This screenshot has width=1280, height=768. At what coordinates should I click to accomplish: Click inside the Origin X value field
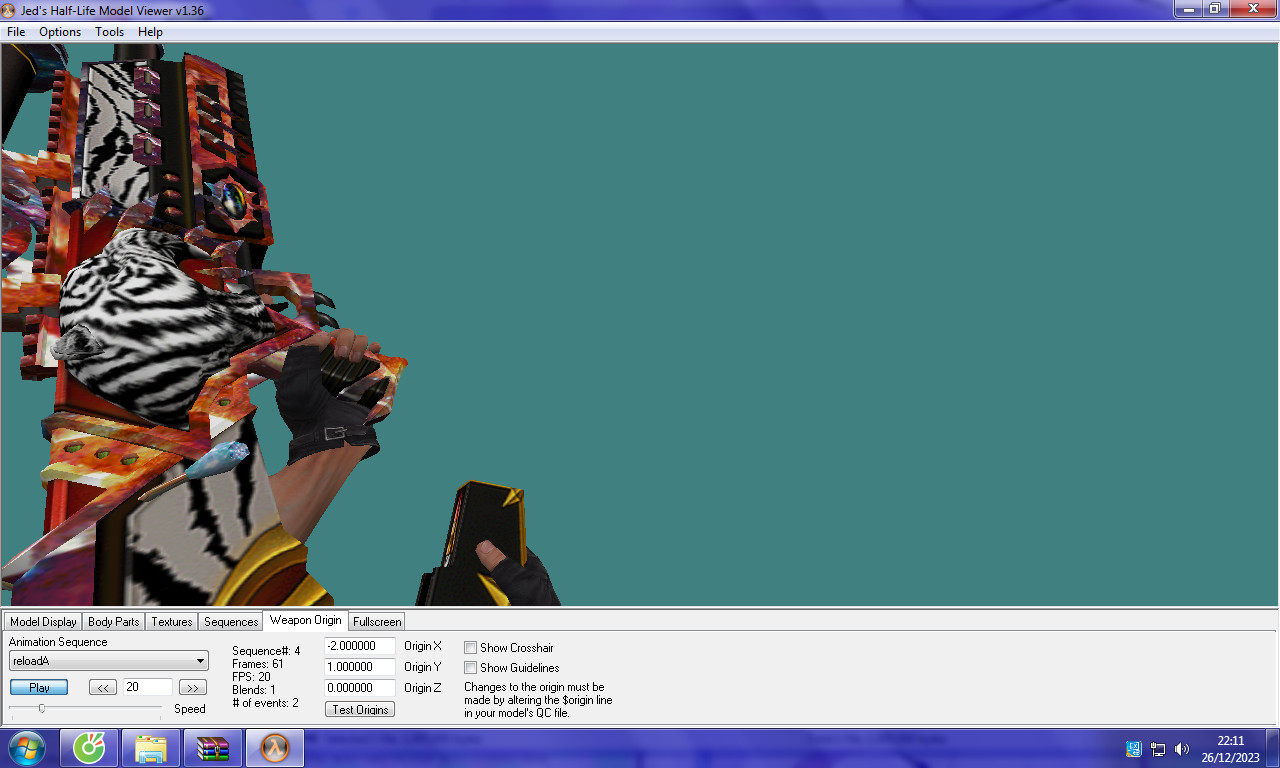click(x=359, y=645)
